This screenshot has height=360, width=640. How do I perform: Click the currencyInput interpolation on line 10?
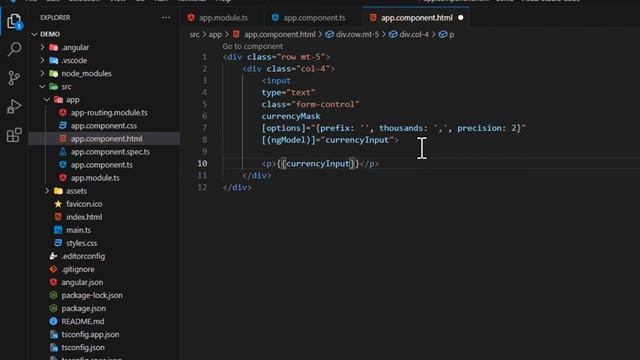click(318, 164)
